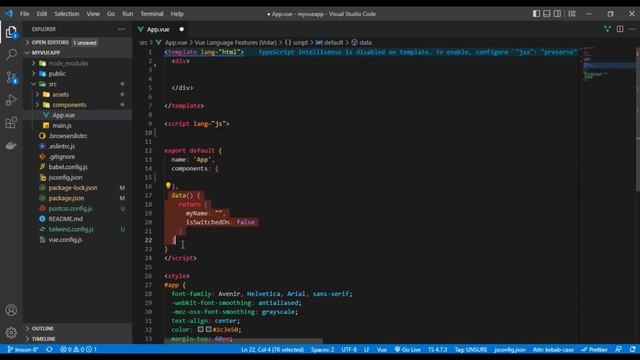Screen dimensions: 640x360
Task: Click the Spaces: 2 indentation setting
Action: (x=322, y=349)
